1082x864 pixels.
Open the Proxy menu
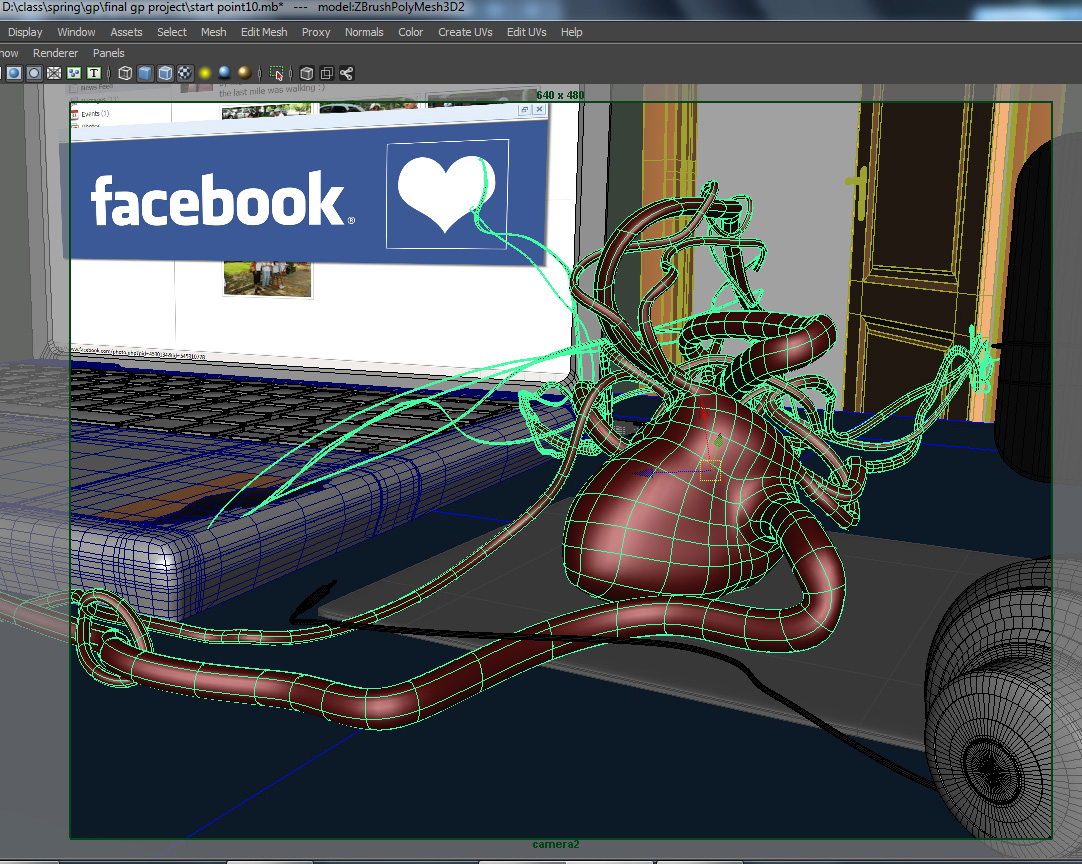point(316,32)
